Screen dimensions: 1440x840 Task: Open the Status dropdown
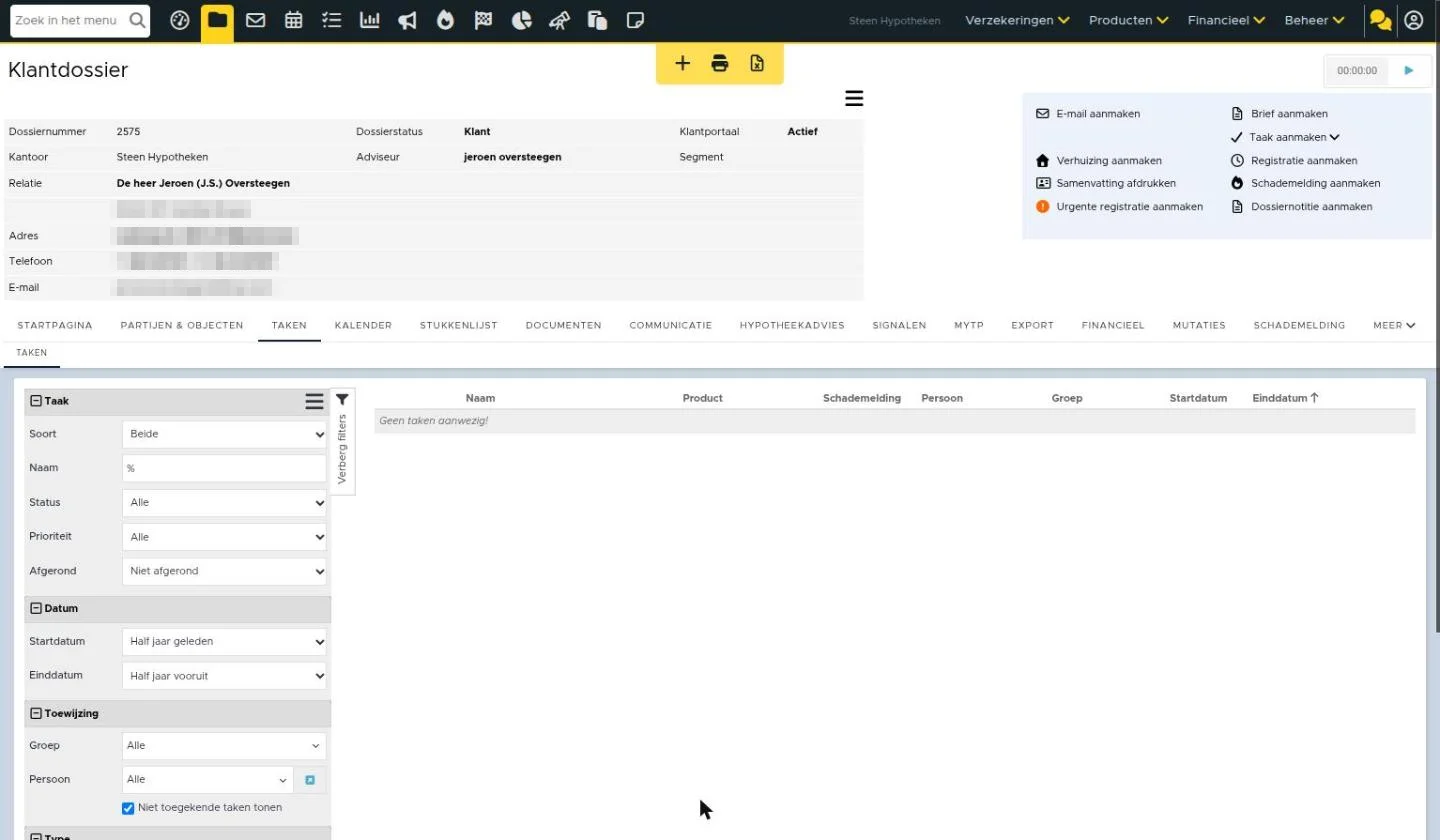[x=224, y=503]
